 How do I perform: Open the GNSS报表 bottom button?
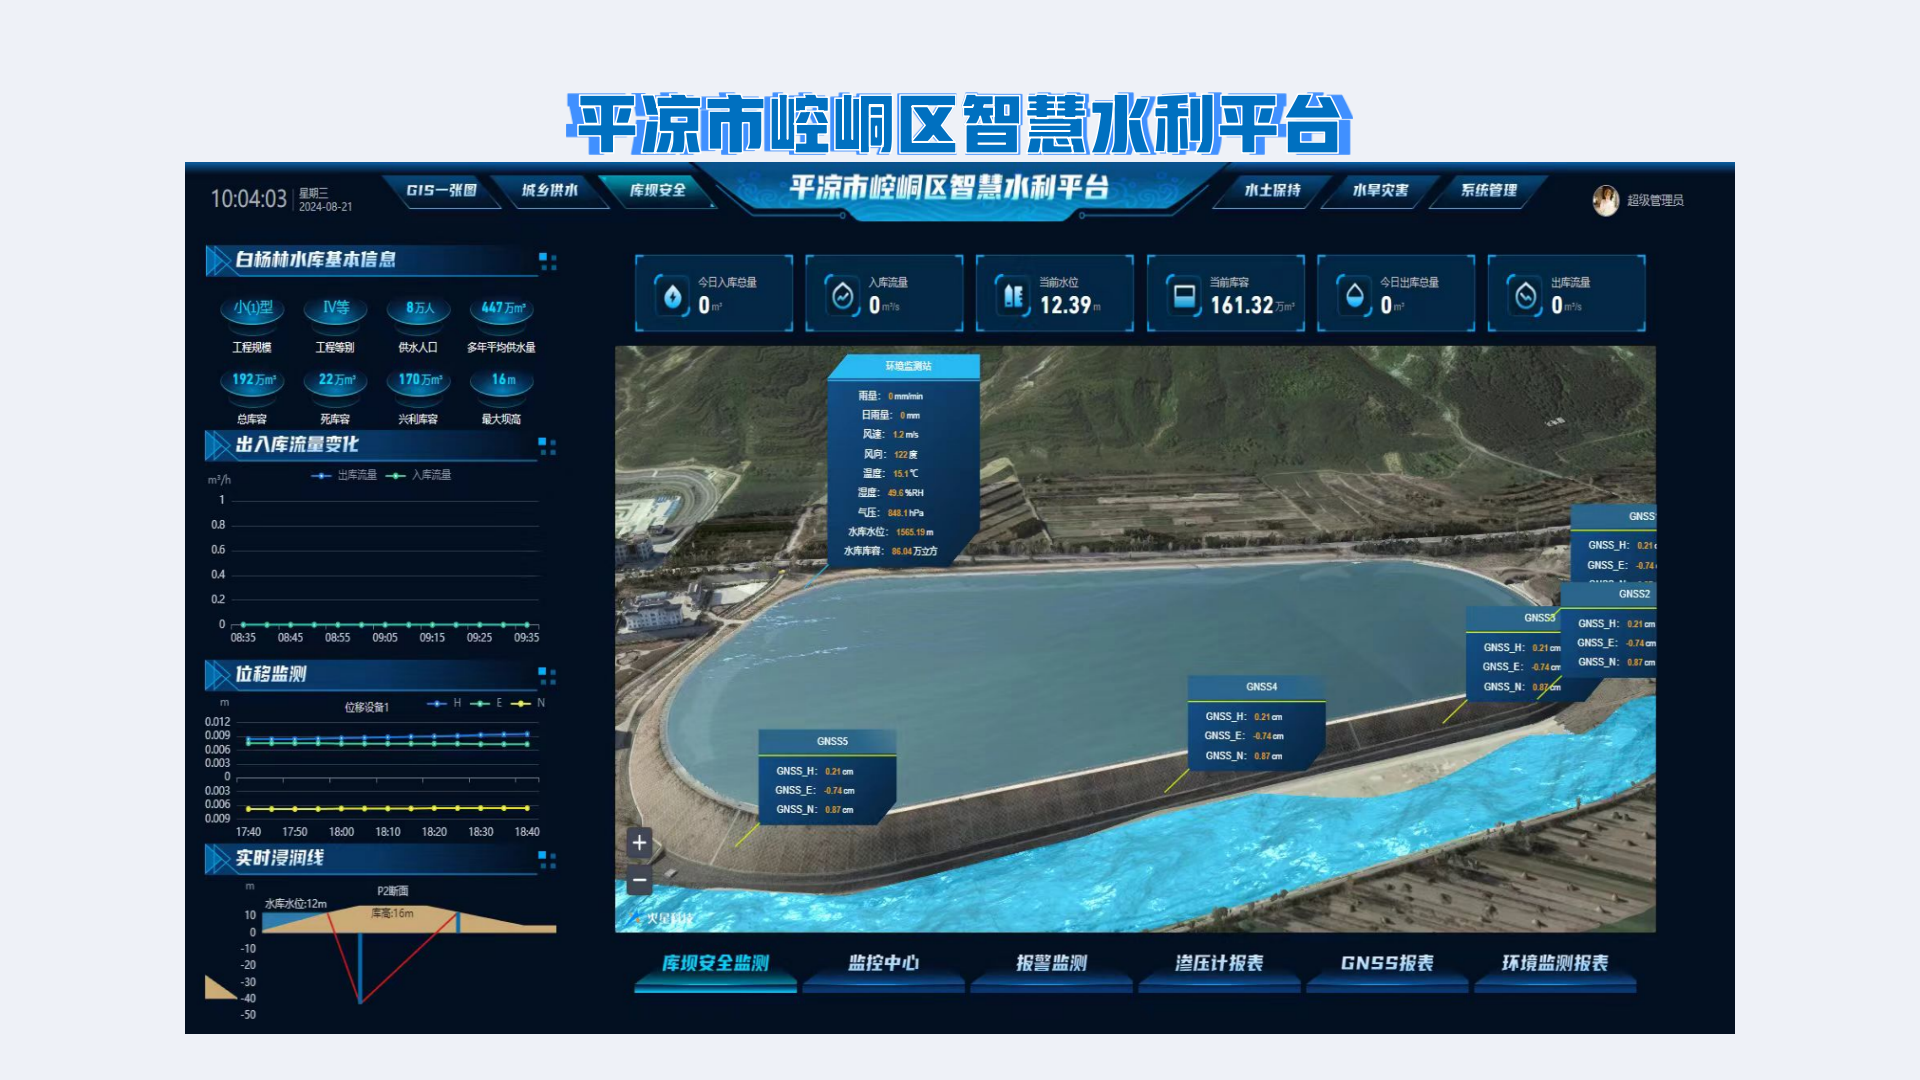(1387, 963)
